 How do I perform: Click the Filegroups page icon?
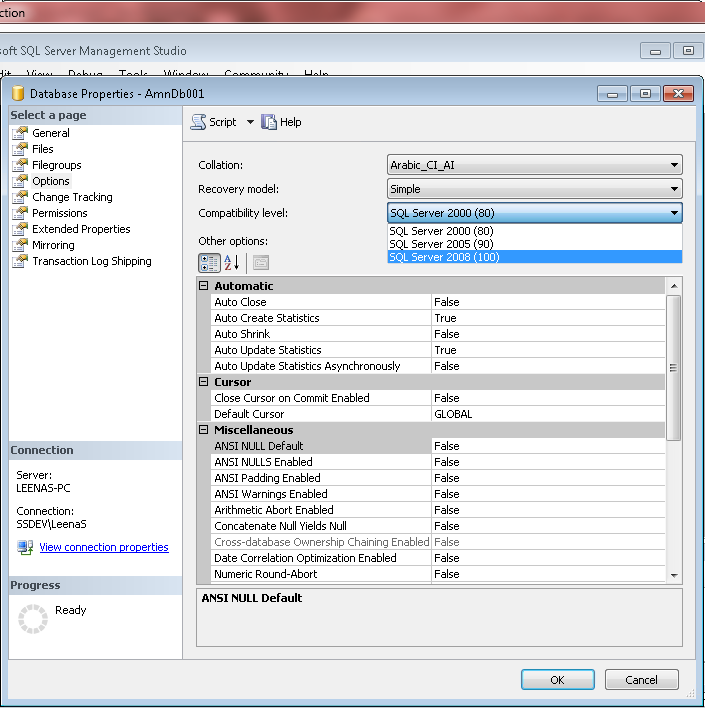pyautogui.click(x=20, y=165)
